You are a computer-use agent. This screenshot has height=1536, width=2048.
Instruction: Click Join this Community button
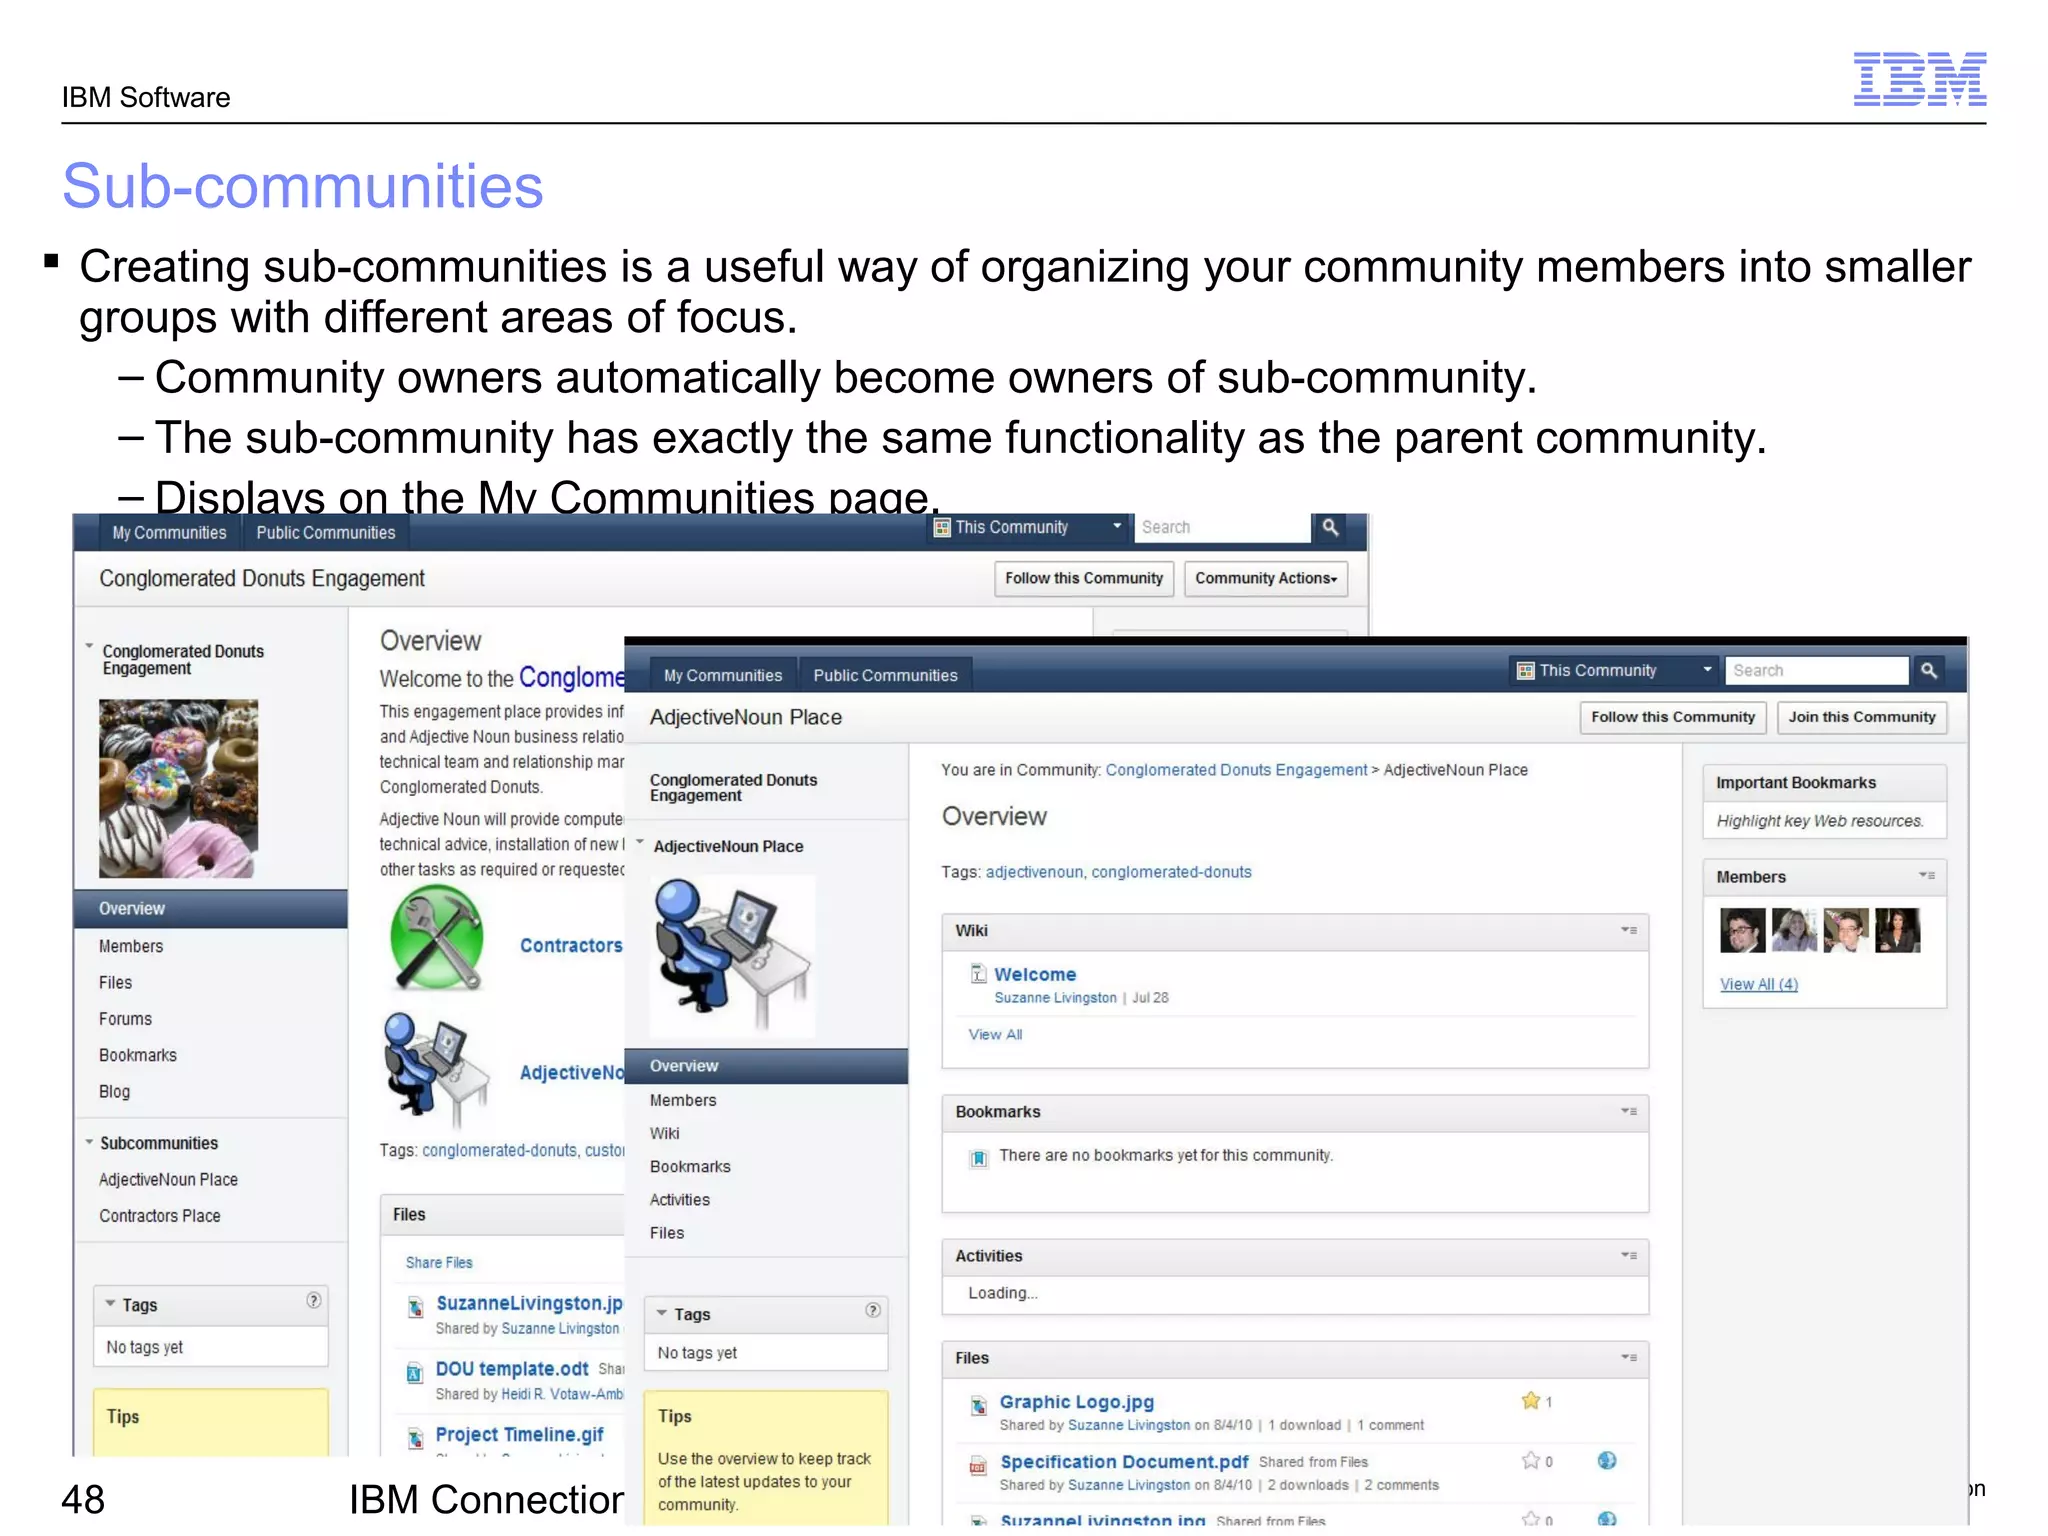pyautogui.click(x=1862, y=717)
